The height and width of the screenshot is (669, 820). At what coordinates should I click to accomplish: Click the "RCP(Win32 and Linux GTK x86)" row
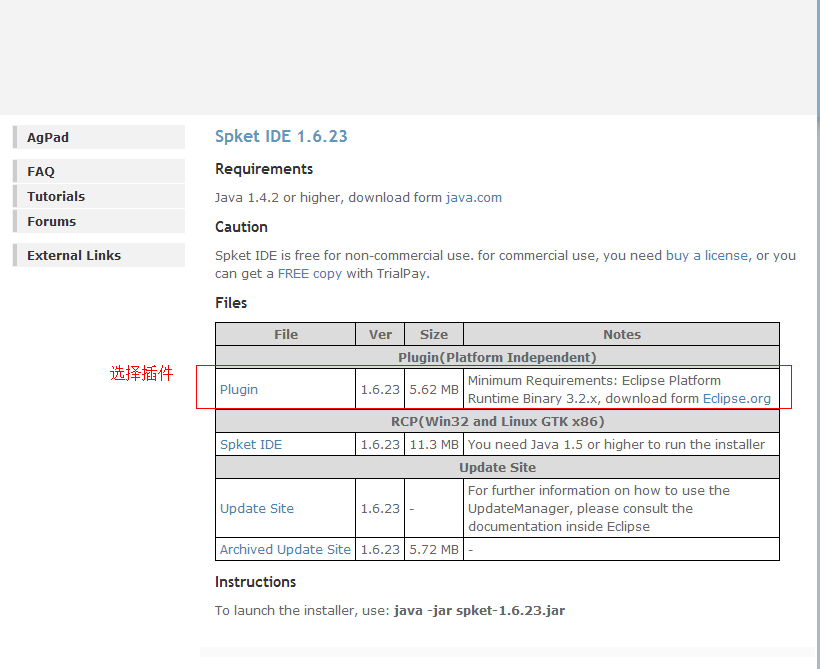tap(497, 422)
